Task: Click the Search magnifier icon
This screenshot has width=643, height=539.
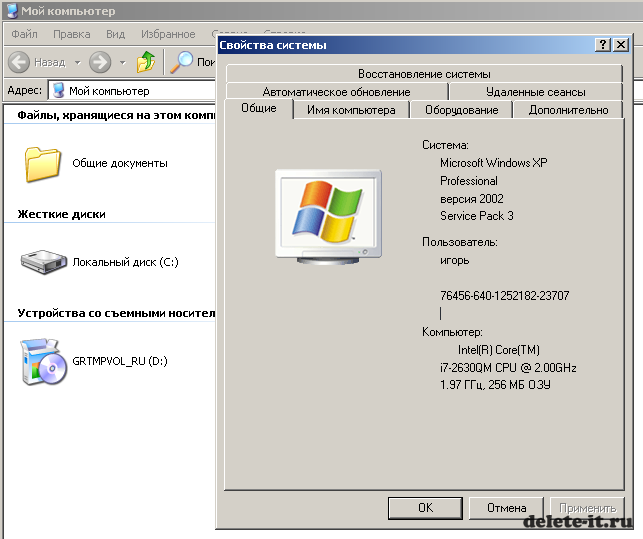Action: click(x=181, y=62)
